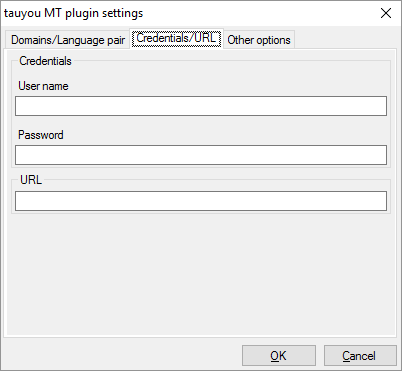Select the Credentials/URL tab
This screenshot has width=402, height=371.
point(176,38)
